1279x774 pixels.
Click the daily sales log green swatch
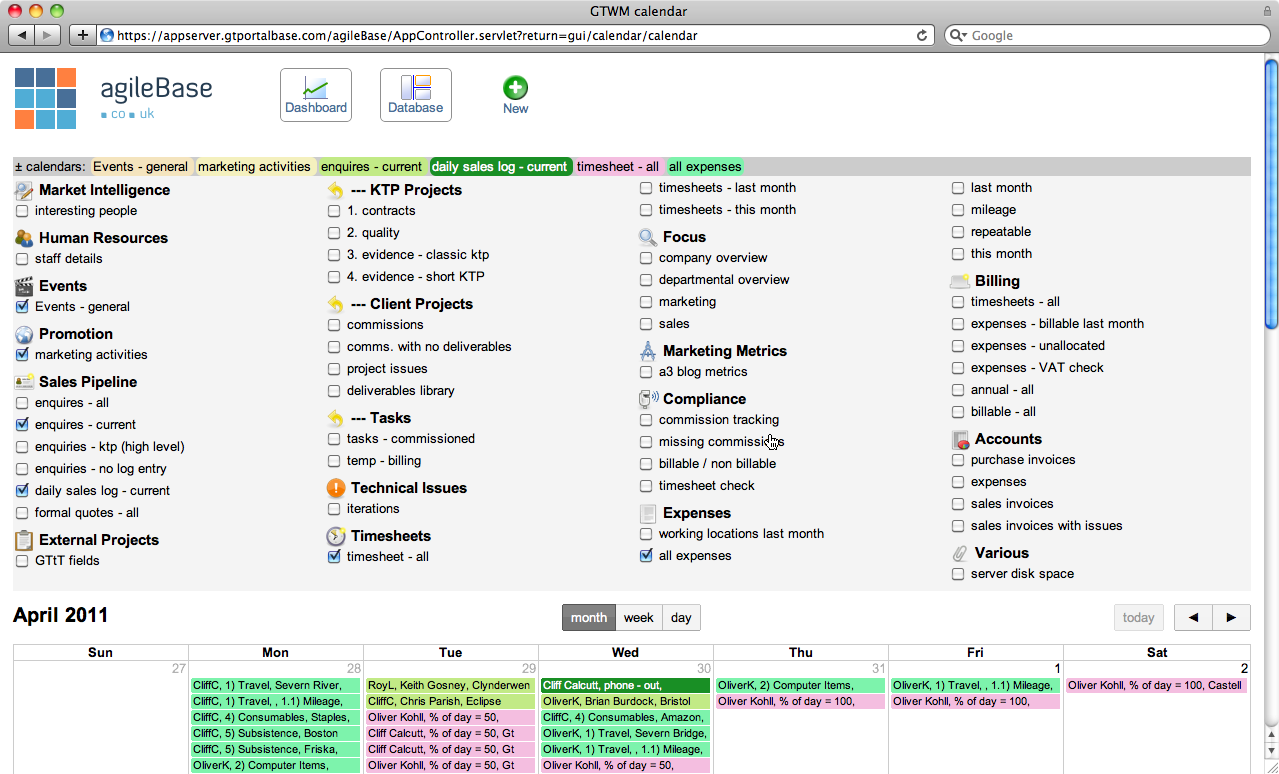(x=500, y=167)
